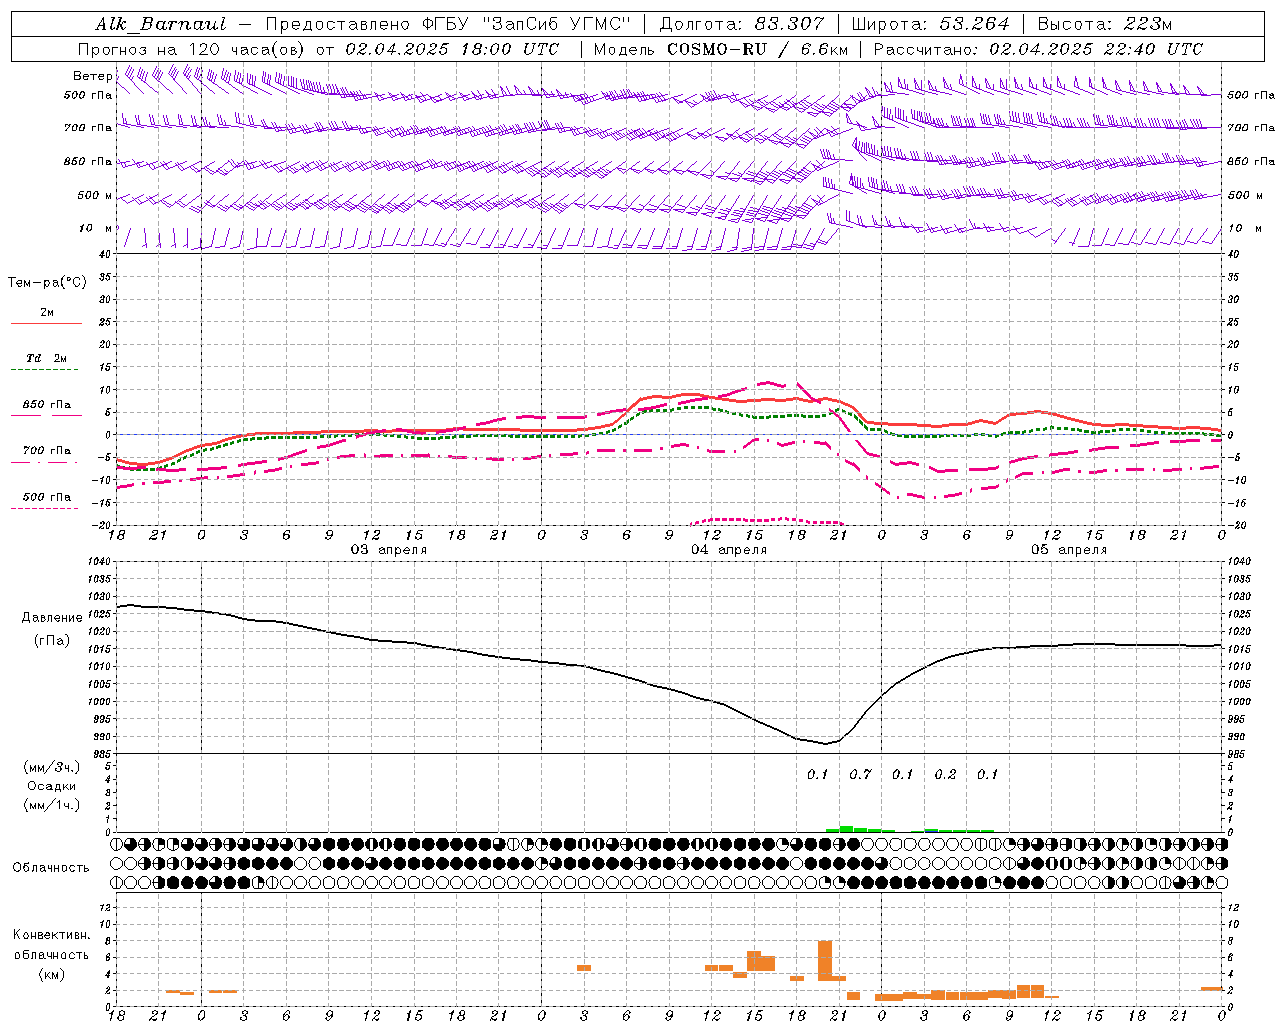The width and height of the screenshot is (1280, 1024).
Task: Click the 'Рассчитано: 02.04.2025 22:40 UTC' timestamp
Action: 1038,49
